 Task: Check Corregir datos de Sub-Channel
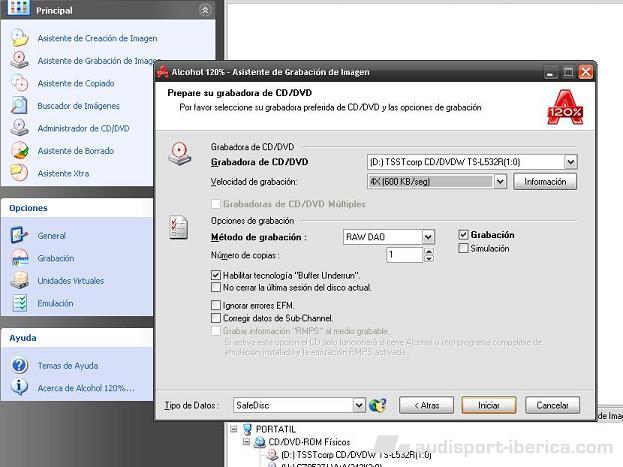pos(216,318)
